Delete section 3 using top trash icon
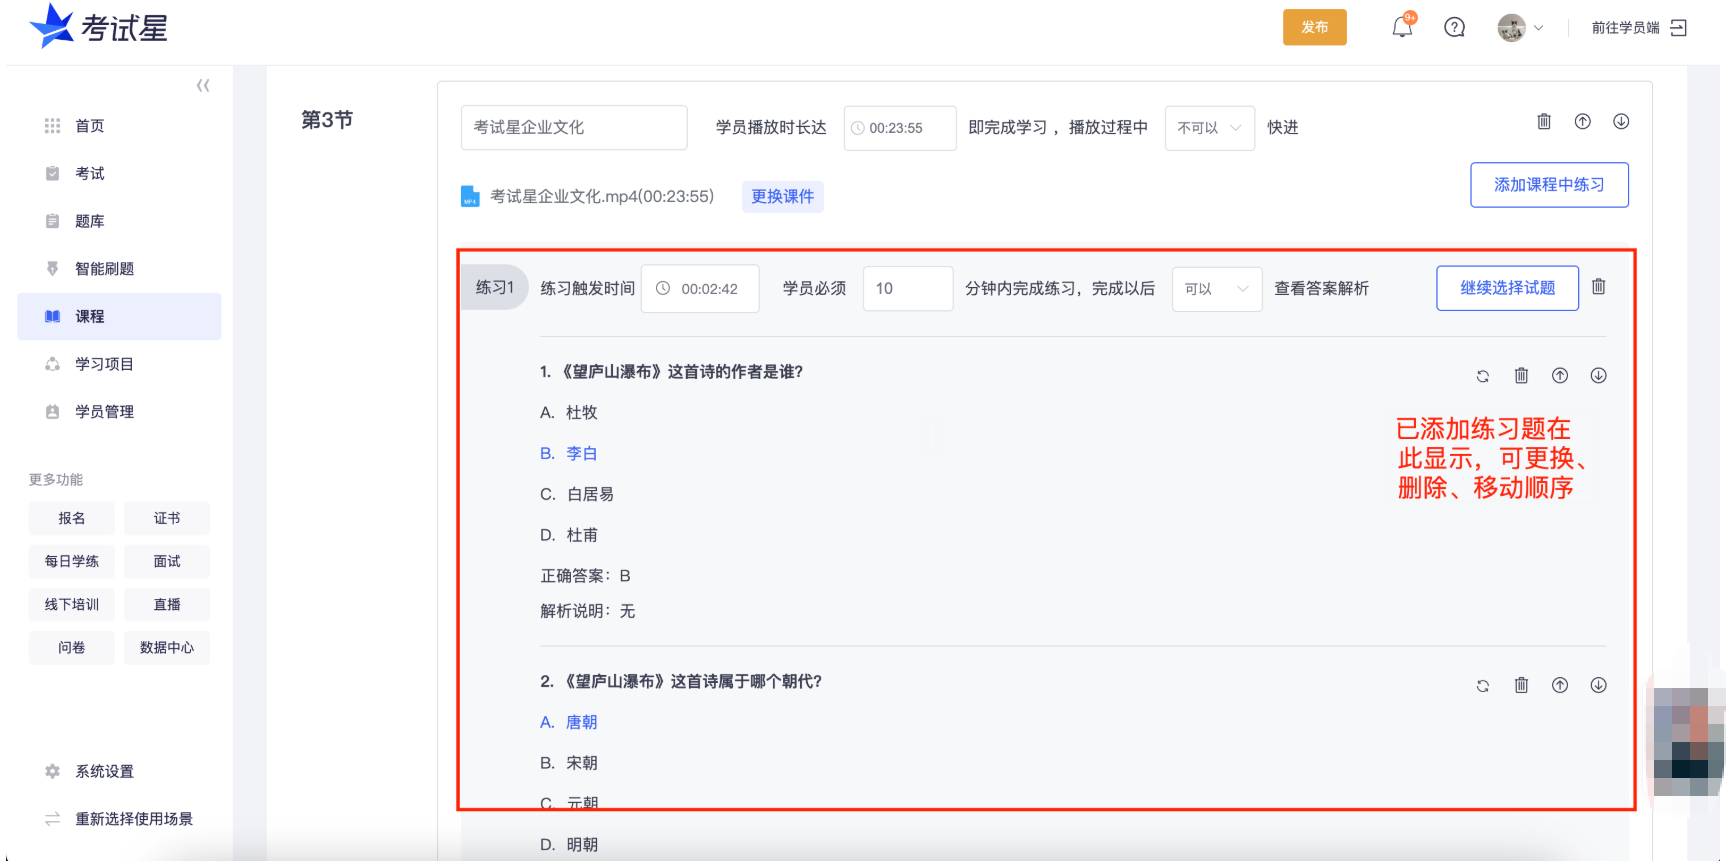Viewport: 1728px width, 864px height. tap(1544, 122)
